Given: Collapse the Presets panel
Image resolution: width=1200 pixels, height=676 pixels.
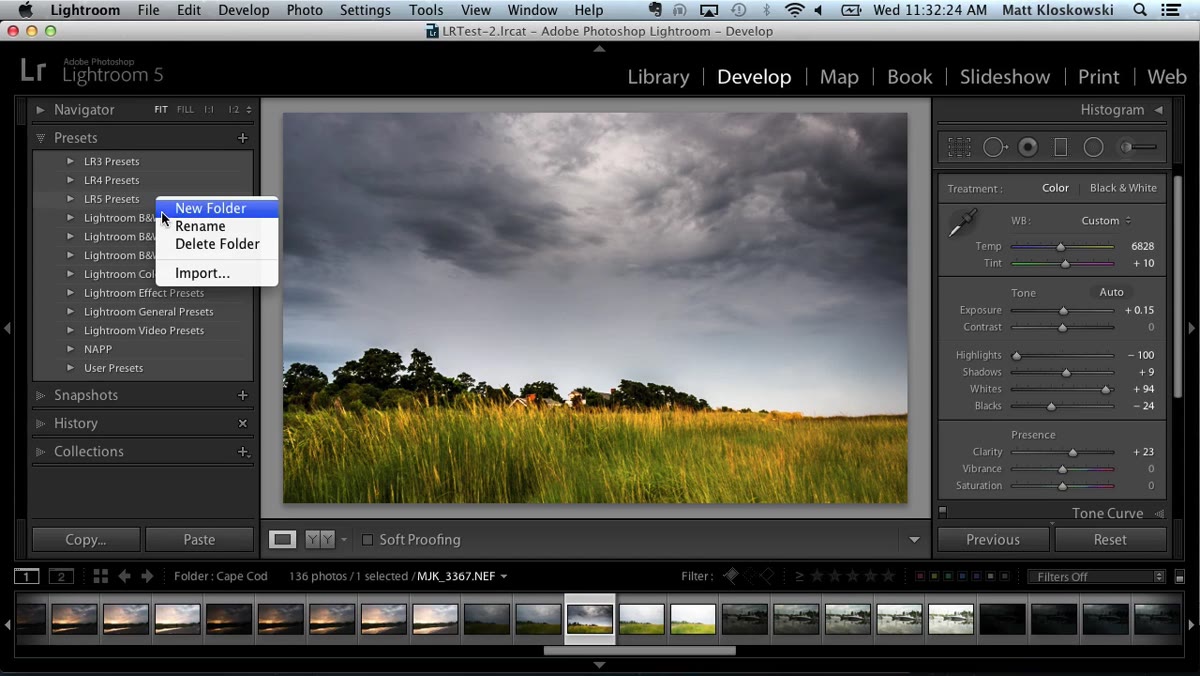Looking at the screenshot, I should (40, 138).
